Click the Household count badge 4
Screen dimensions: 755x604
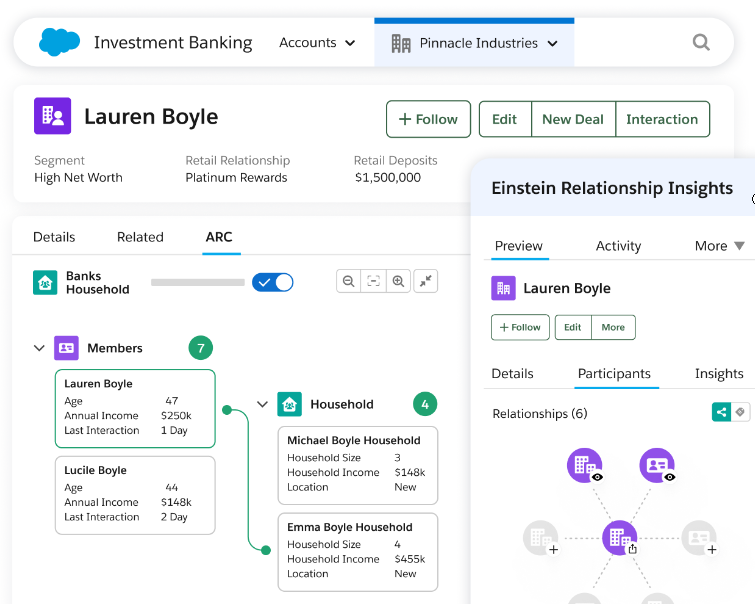point(425,404)
